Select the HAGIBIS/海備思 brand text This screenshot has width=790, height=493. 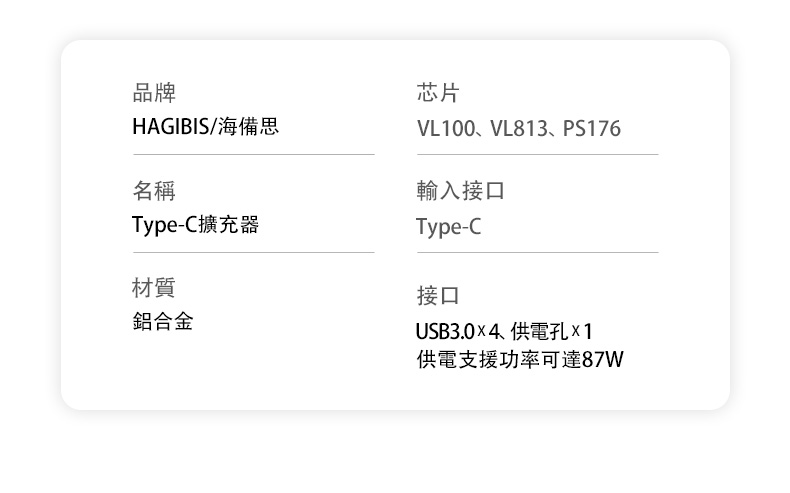pos(206,126)
